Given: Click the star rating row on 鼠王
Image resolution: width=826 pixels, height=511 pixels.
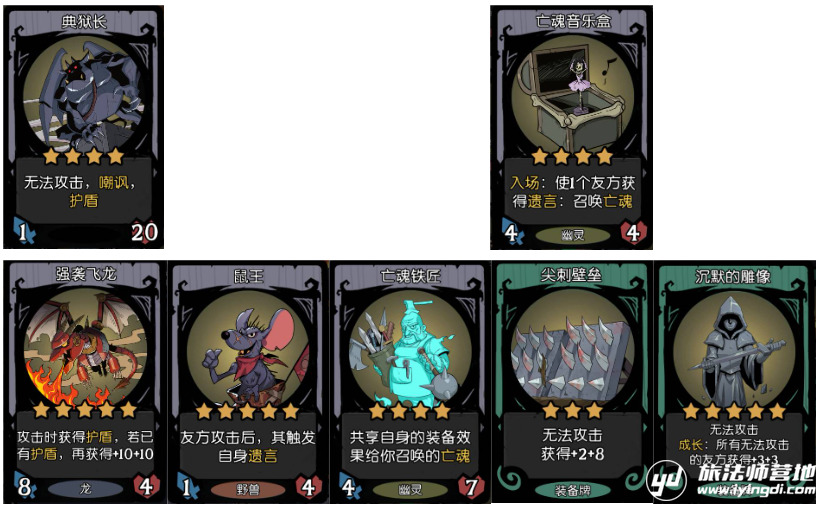Looking at the screenshot, I should coord(248,411).
